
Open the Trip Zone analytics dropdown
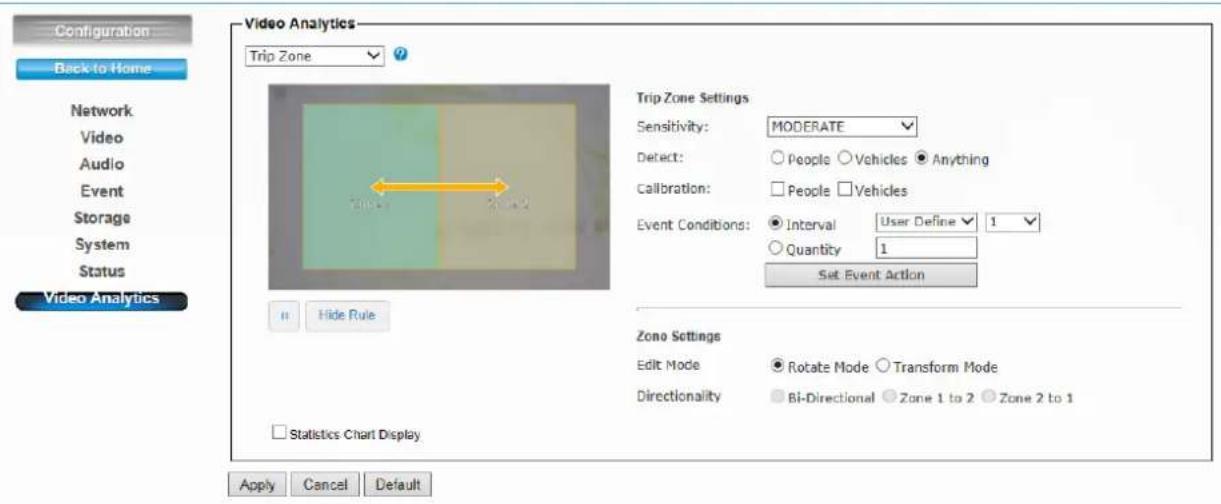pyautogui.click(x=315, y=57)
